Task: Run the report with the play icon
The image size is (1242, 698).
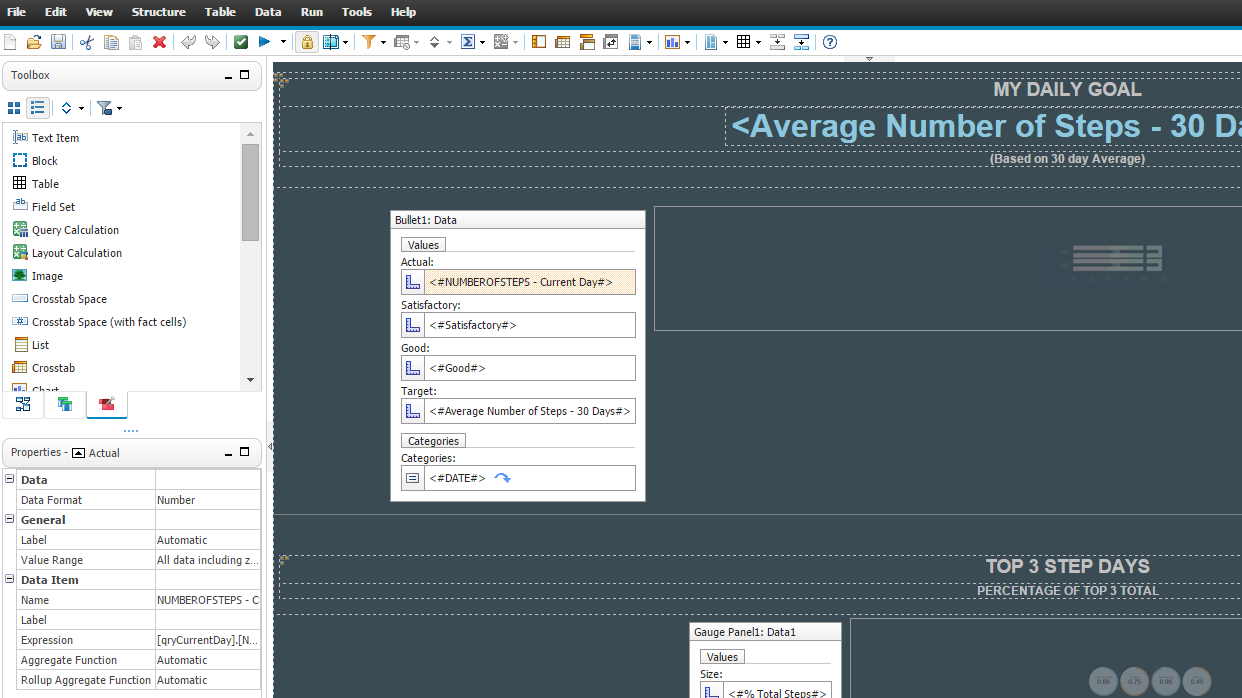Action: 265,42
